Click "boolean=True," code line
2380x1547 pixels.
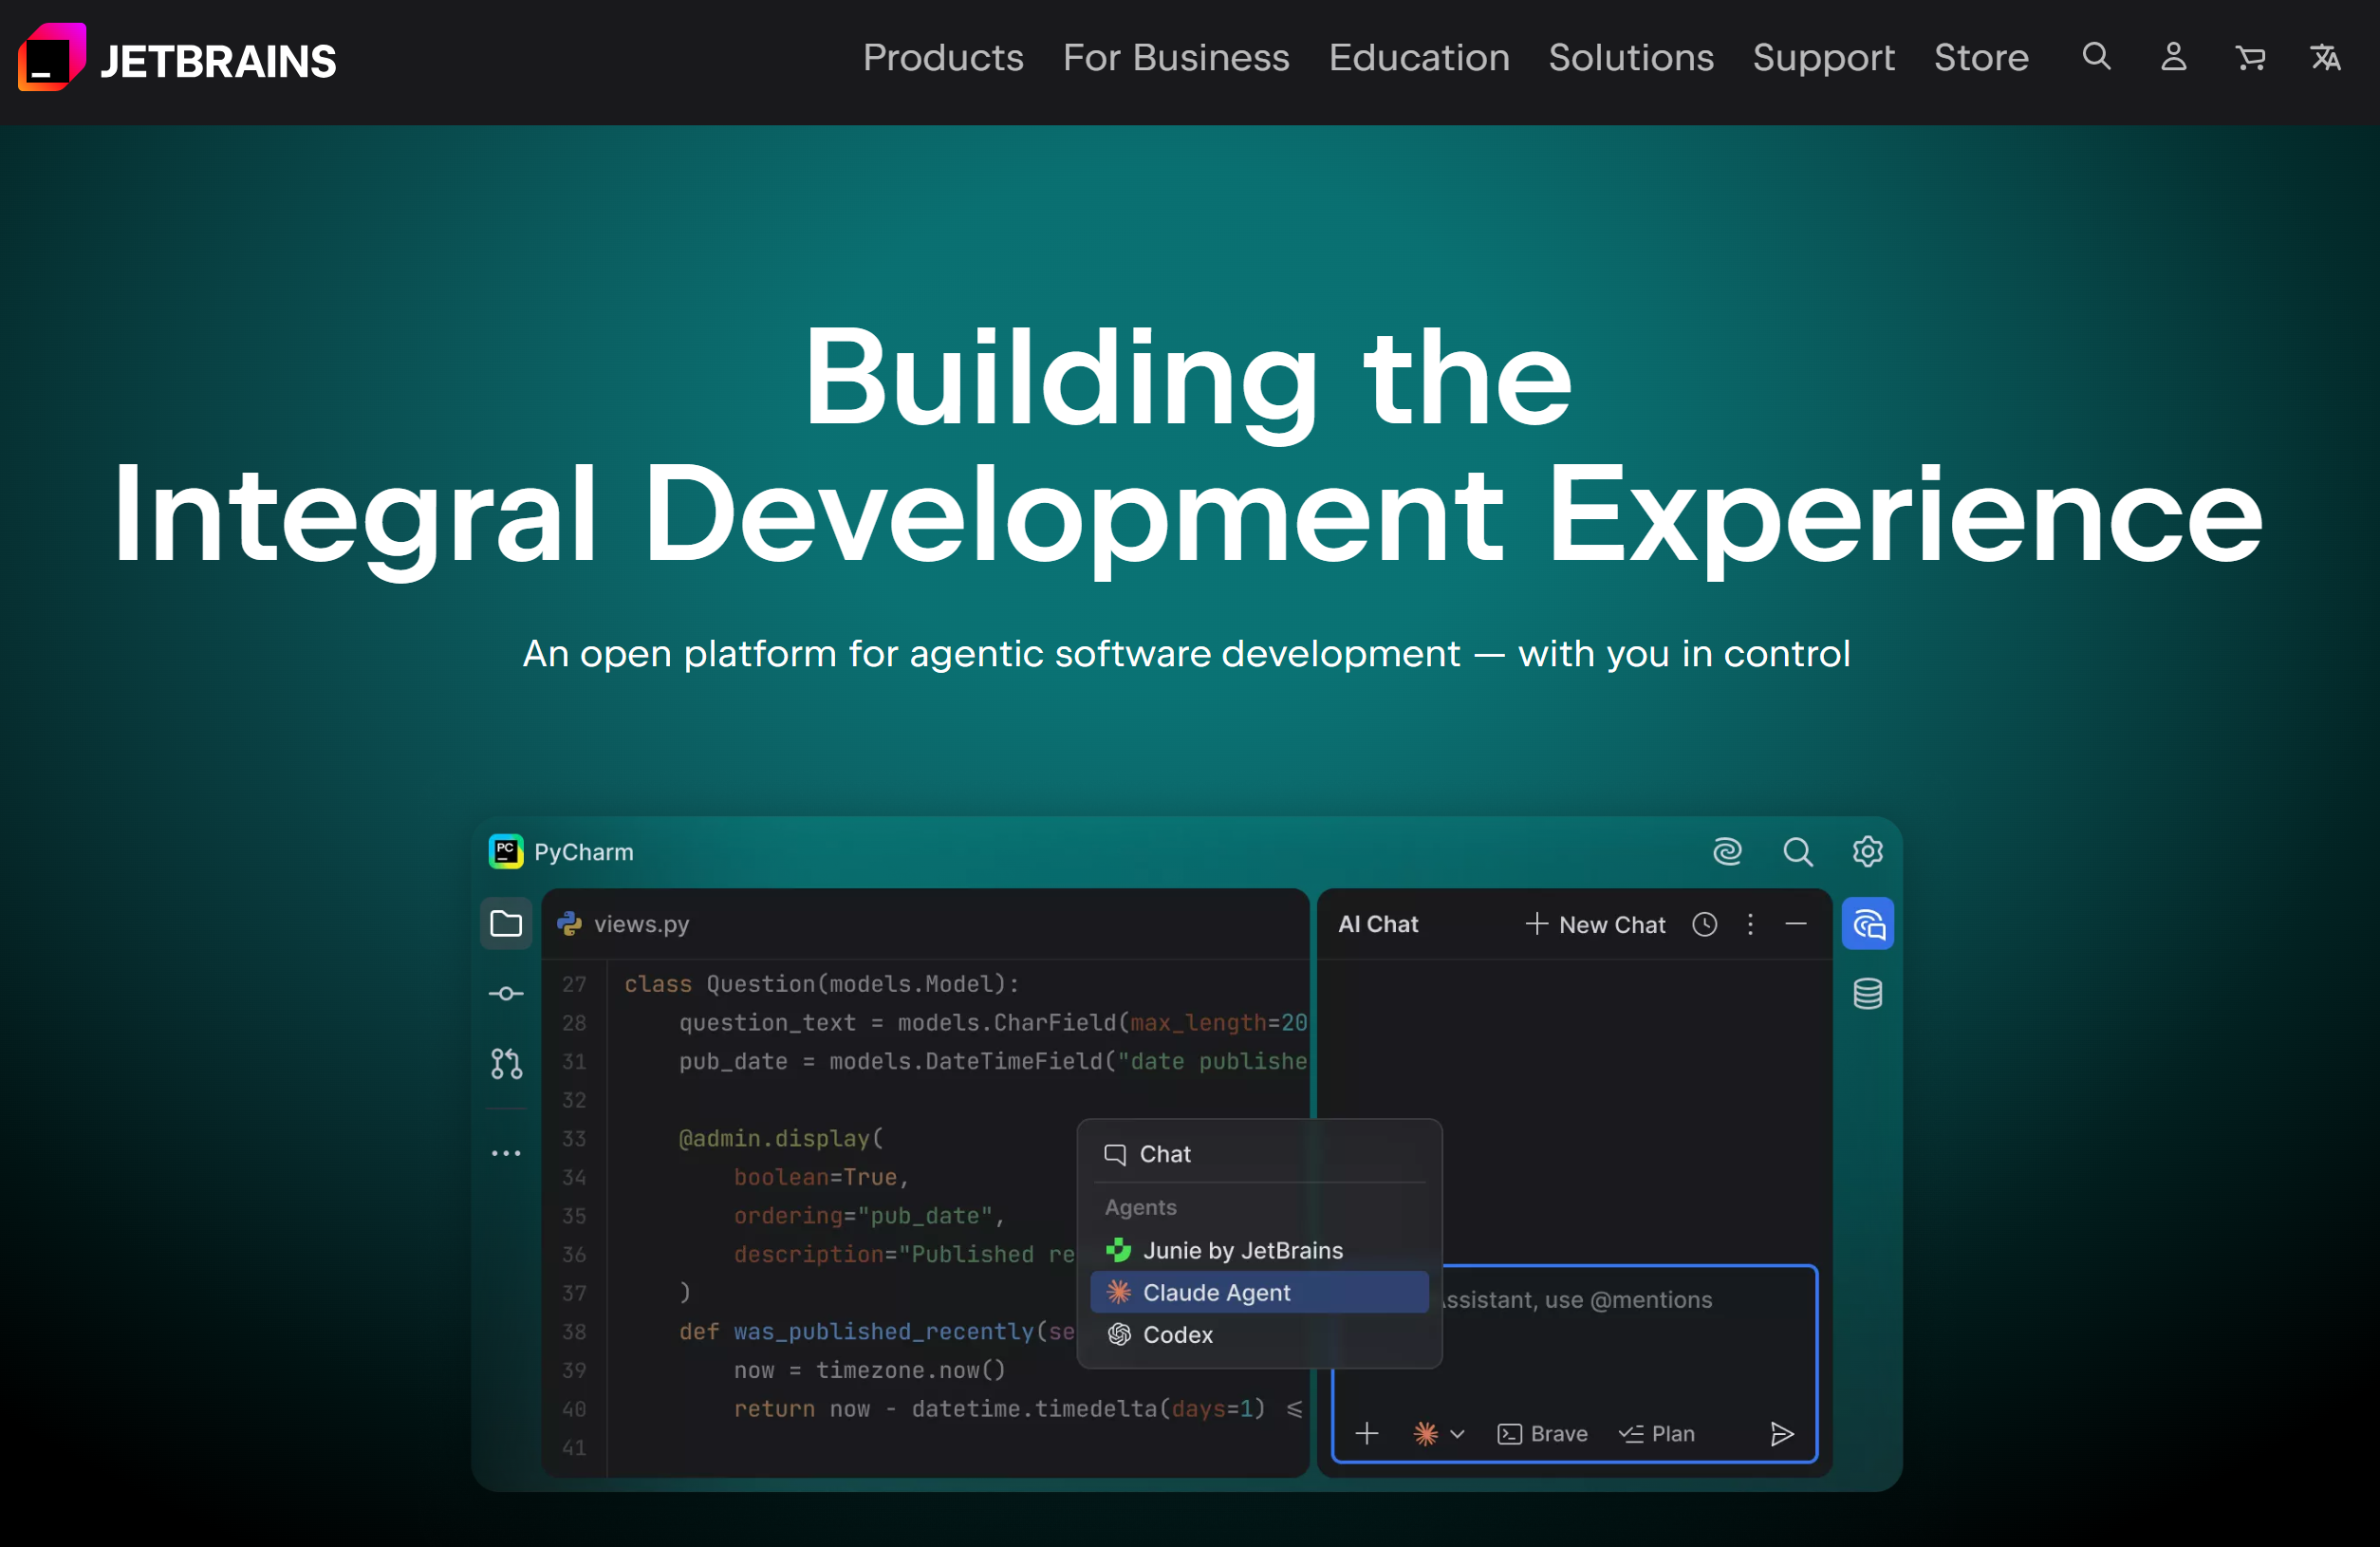pyautogui.click(x=821, y=1177)
